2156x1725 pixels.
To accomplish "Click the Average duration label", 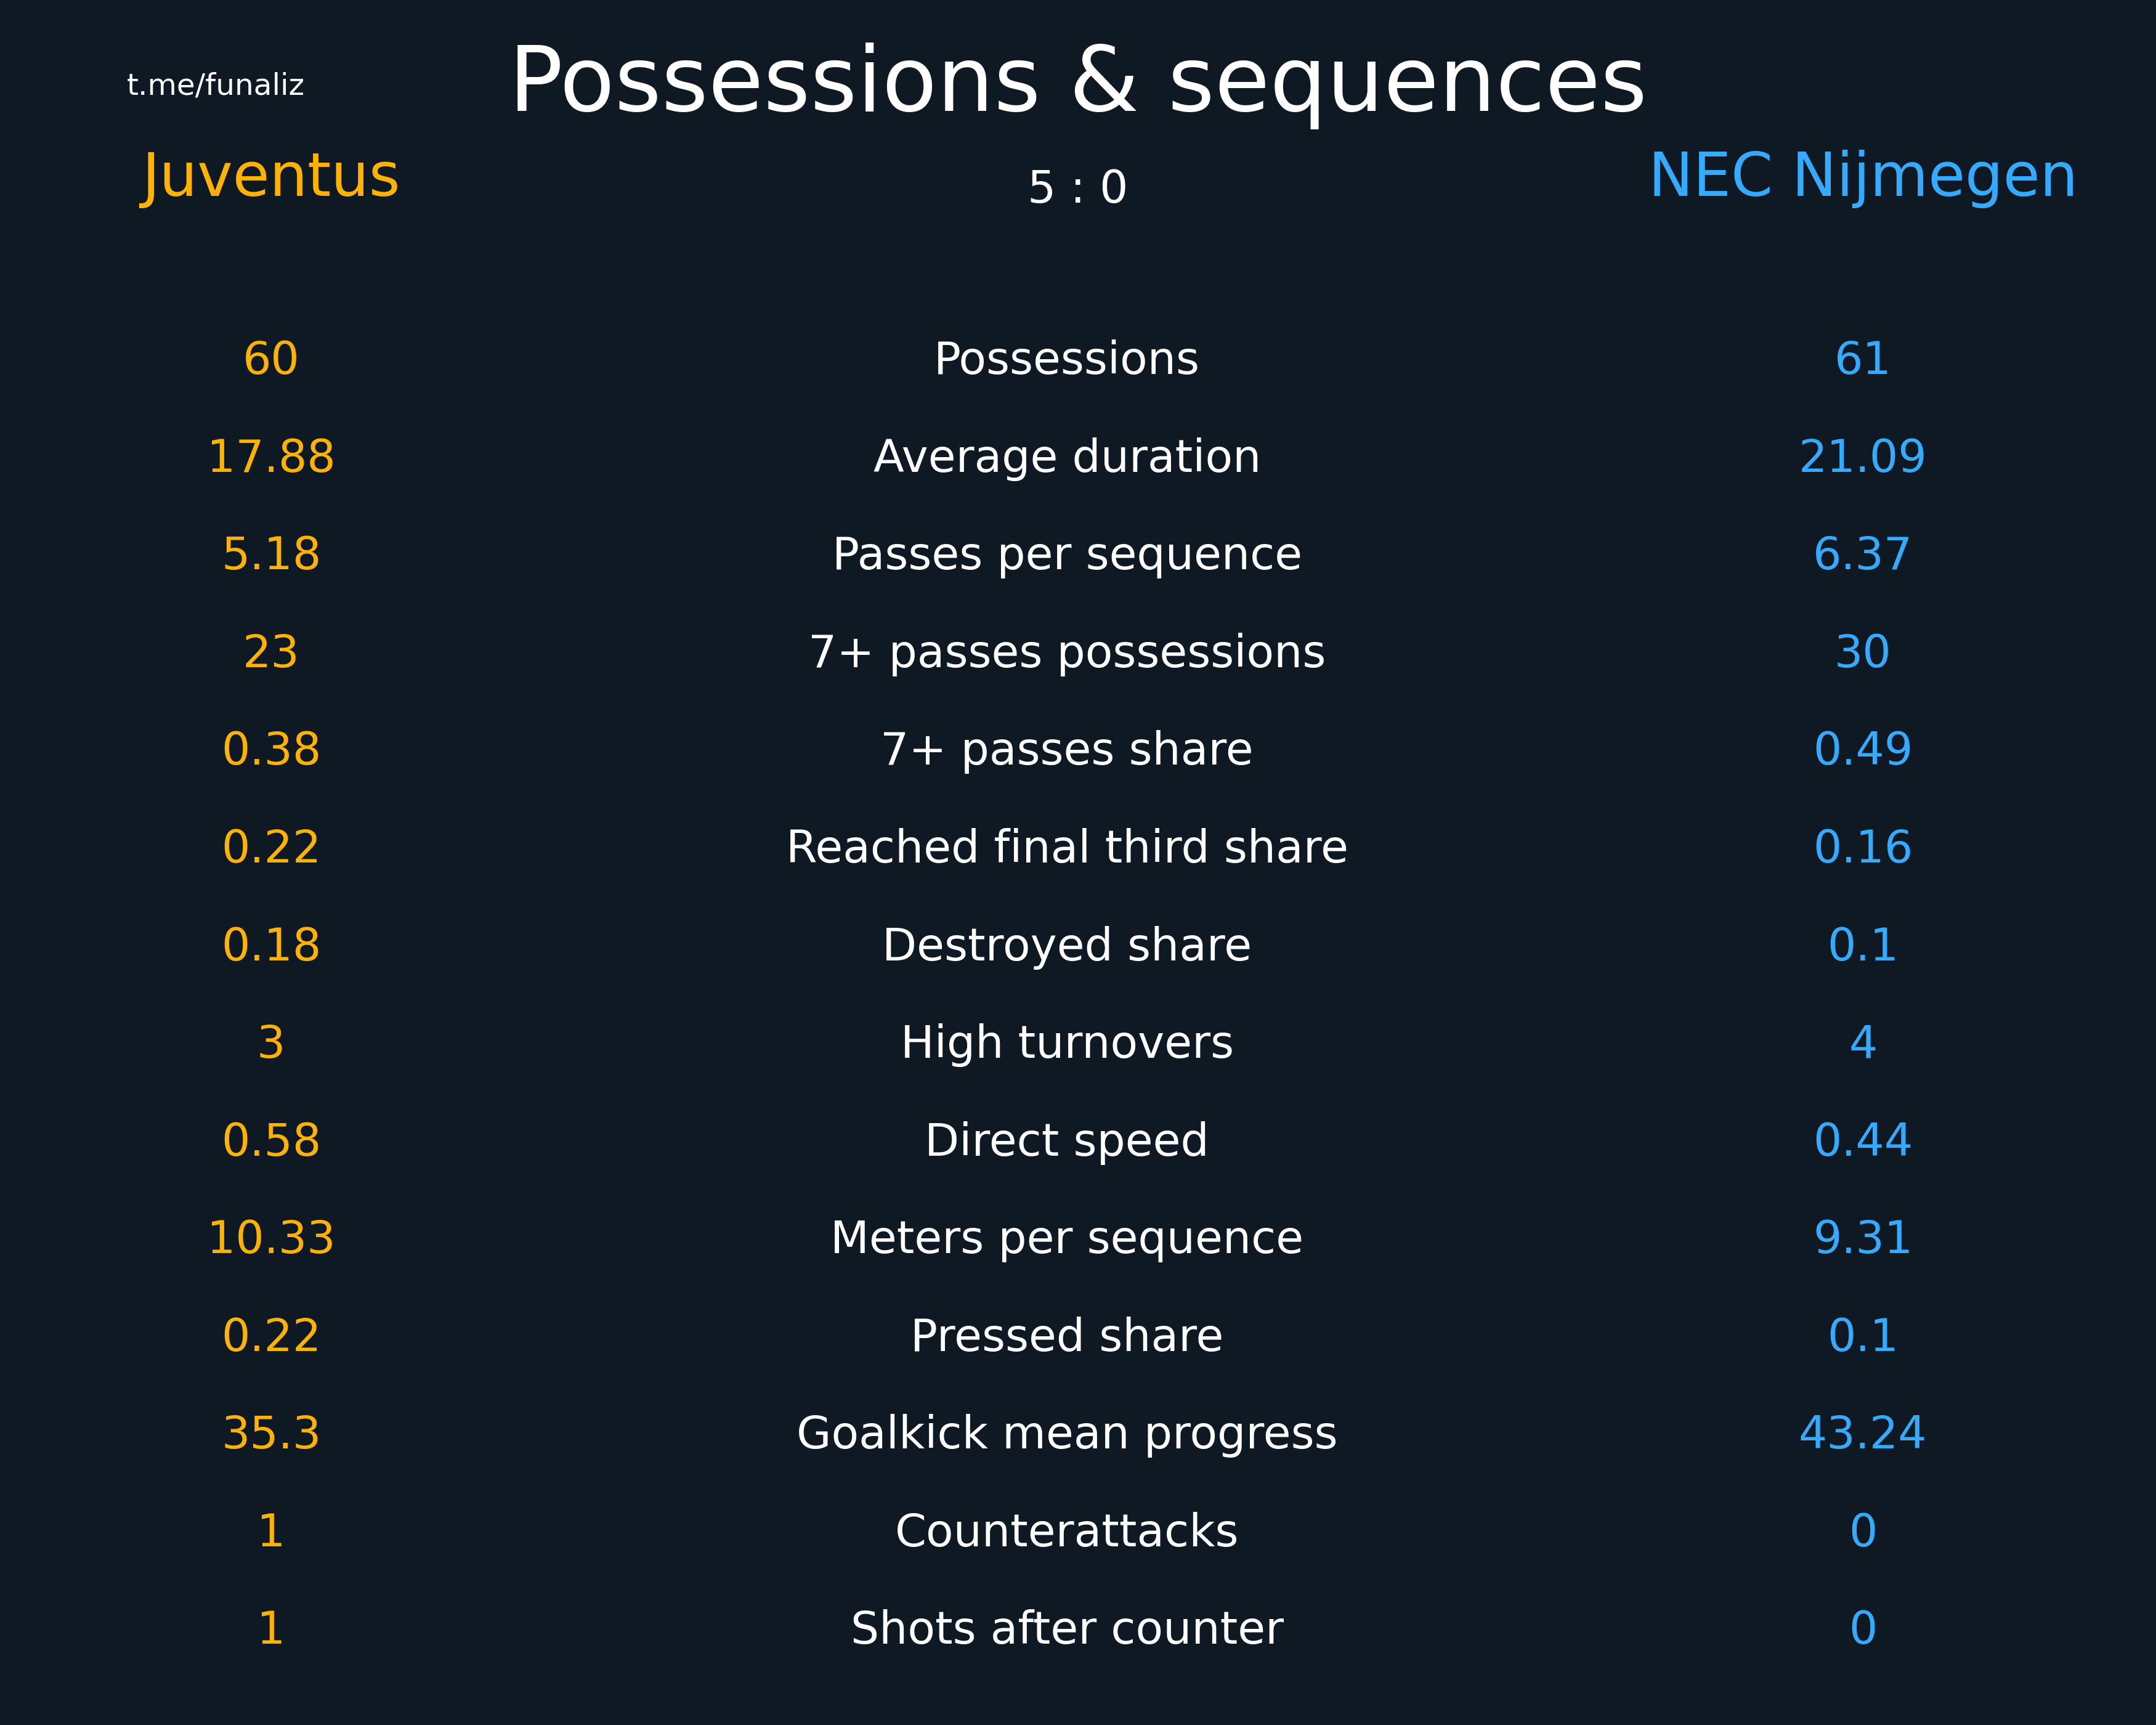I will point(1066,458).
